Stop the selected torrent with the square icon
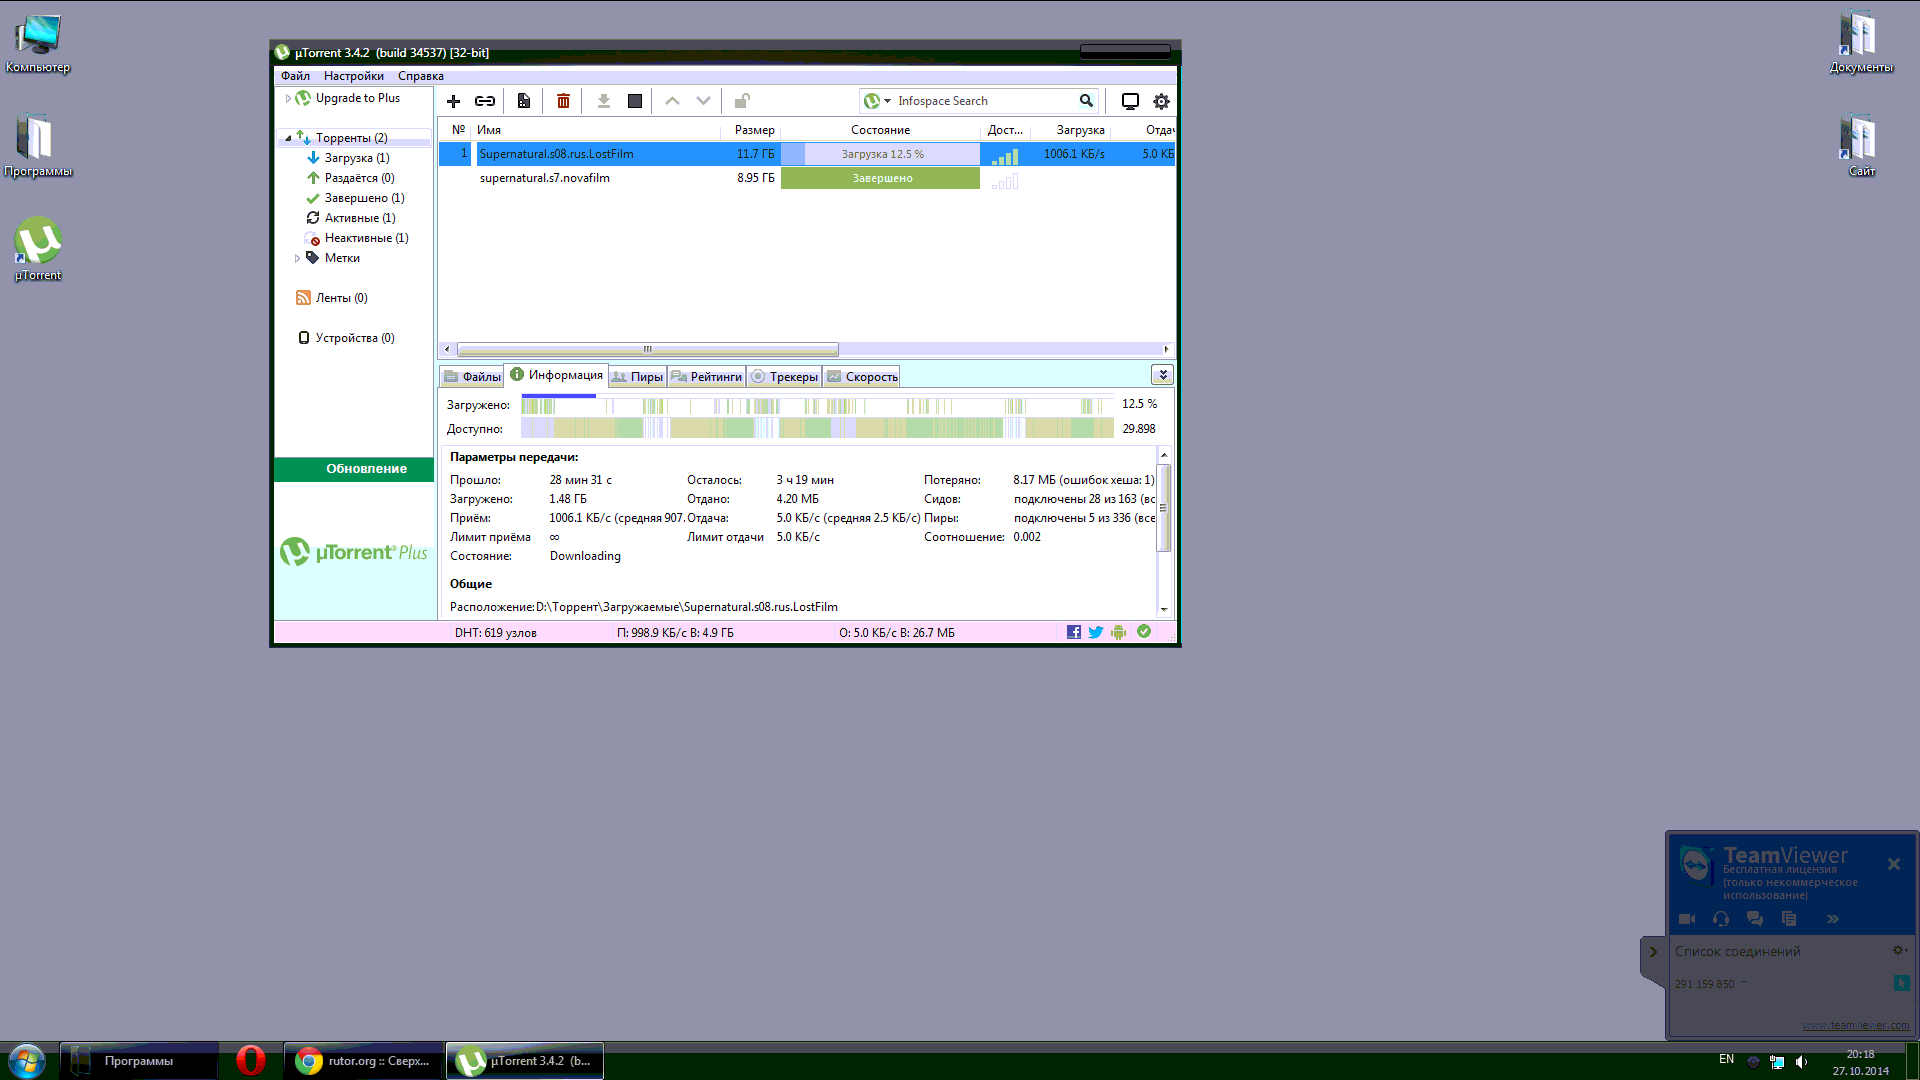The width and height of the screenshot is (1920, 1080). (x=634, y=101)
